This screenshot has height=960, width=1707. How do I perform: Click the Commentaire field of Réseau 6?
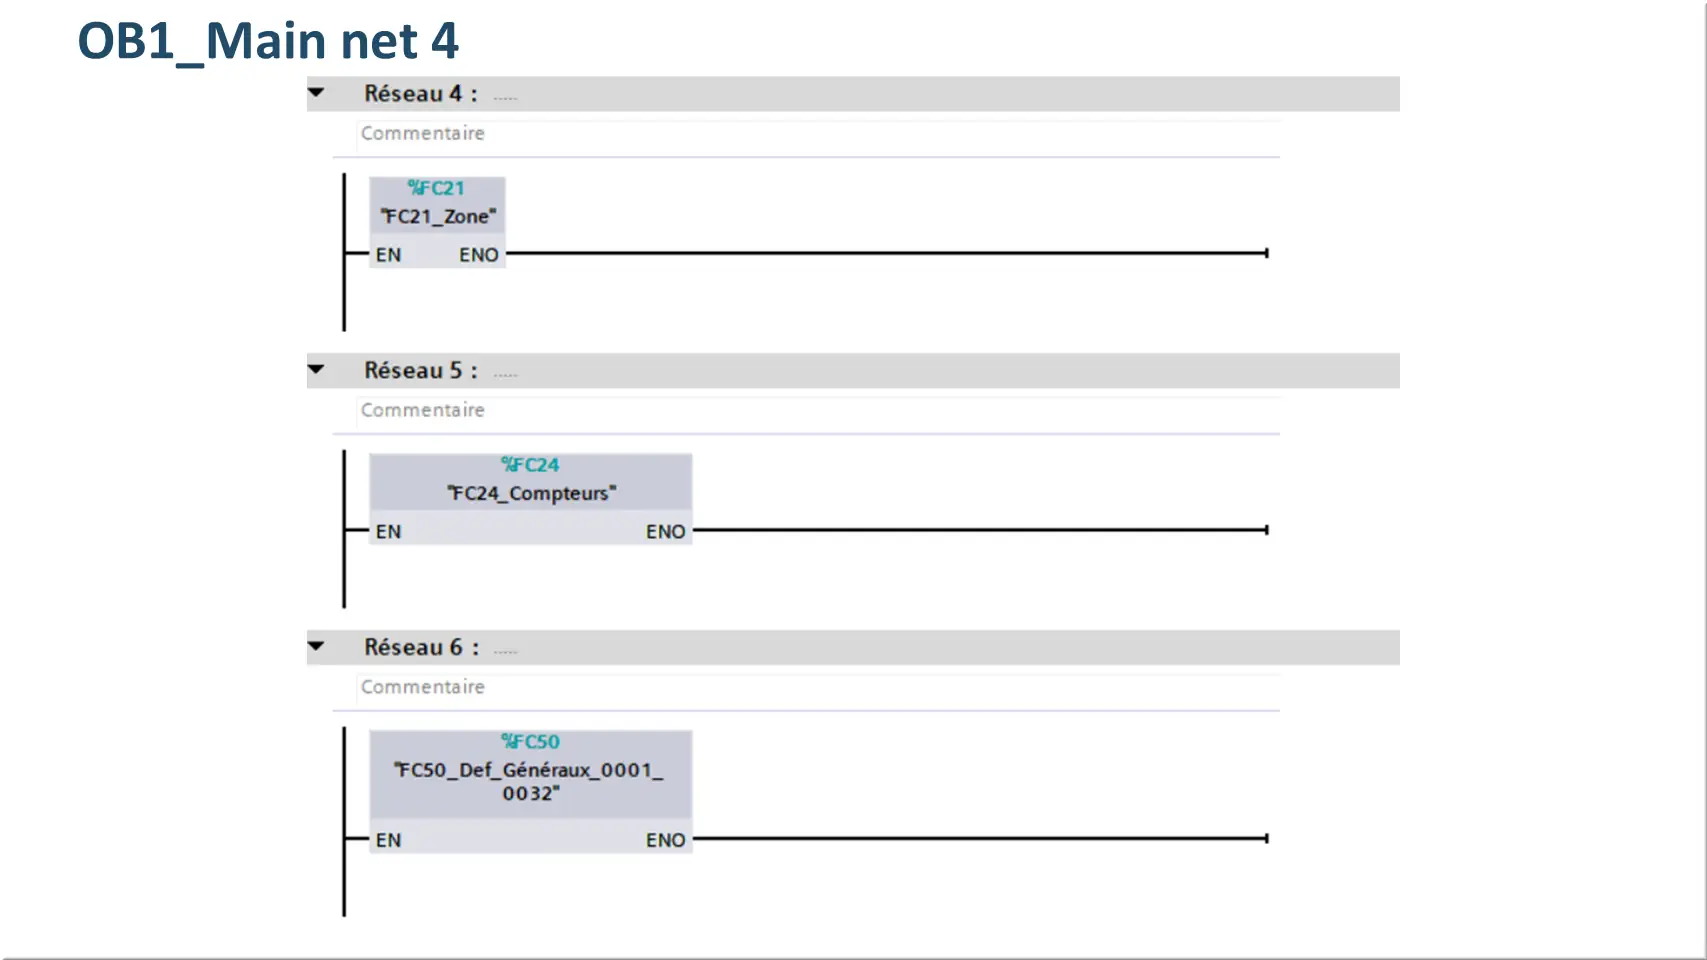click(x=818, y=688)
